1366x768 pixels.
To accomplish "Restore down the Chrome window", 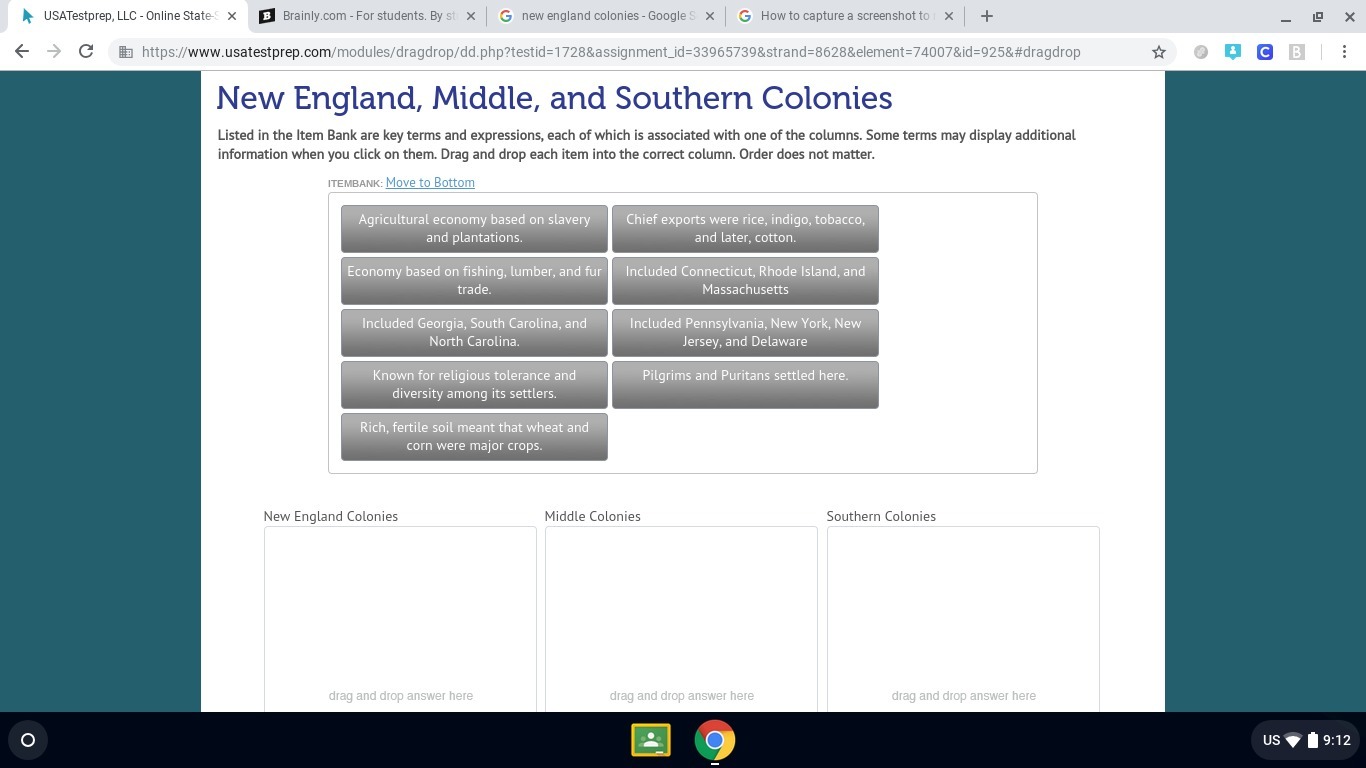I will click(x=1318, y=16).
